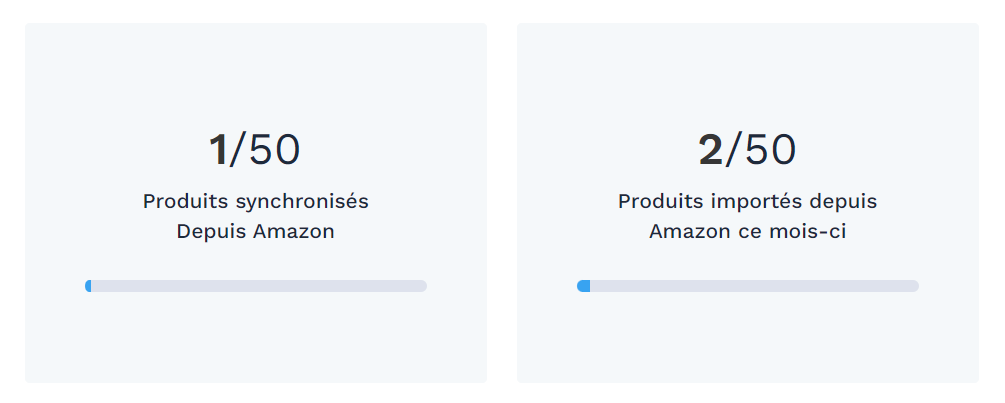Click the word "Amazon" in the right card
This screenshot has height=403, width=1005.
(685, 231)
